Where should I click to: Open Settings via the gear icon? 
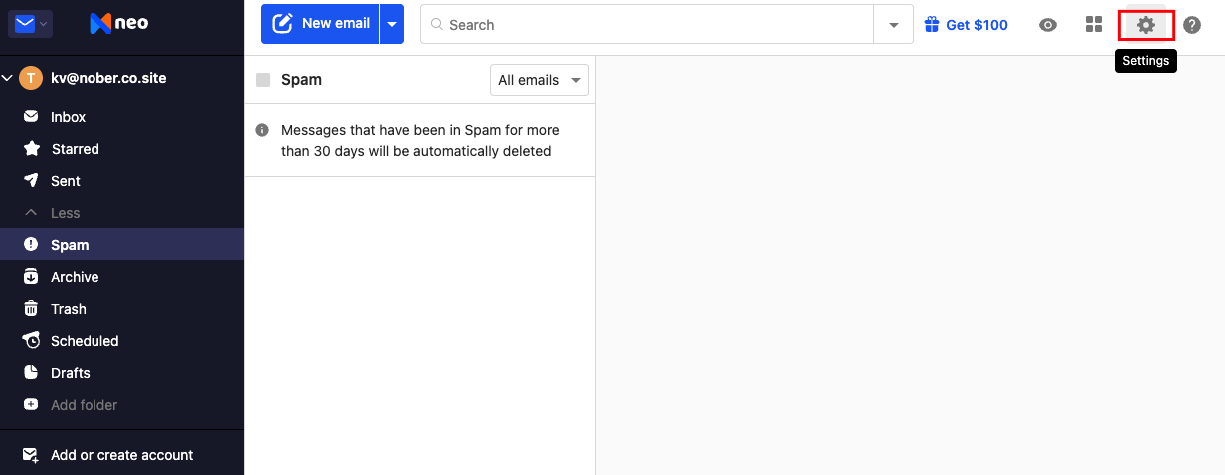pyautogui.click(x=1146, y=25)
